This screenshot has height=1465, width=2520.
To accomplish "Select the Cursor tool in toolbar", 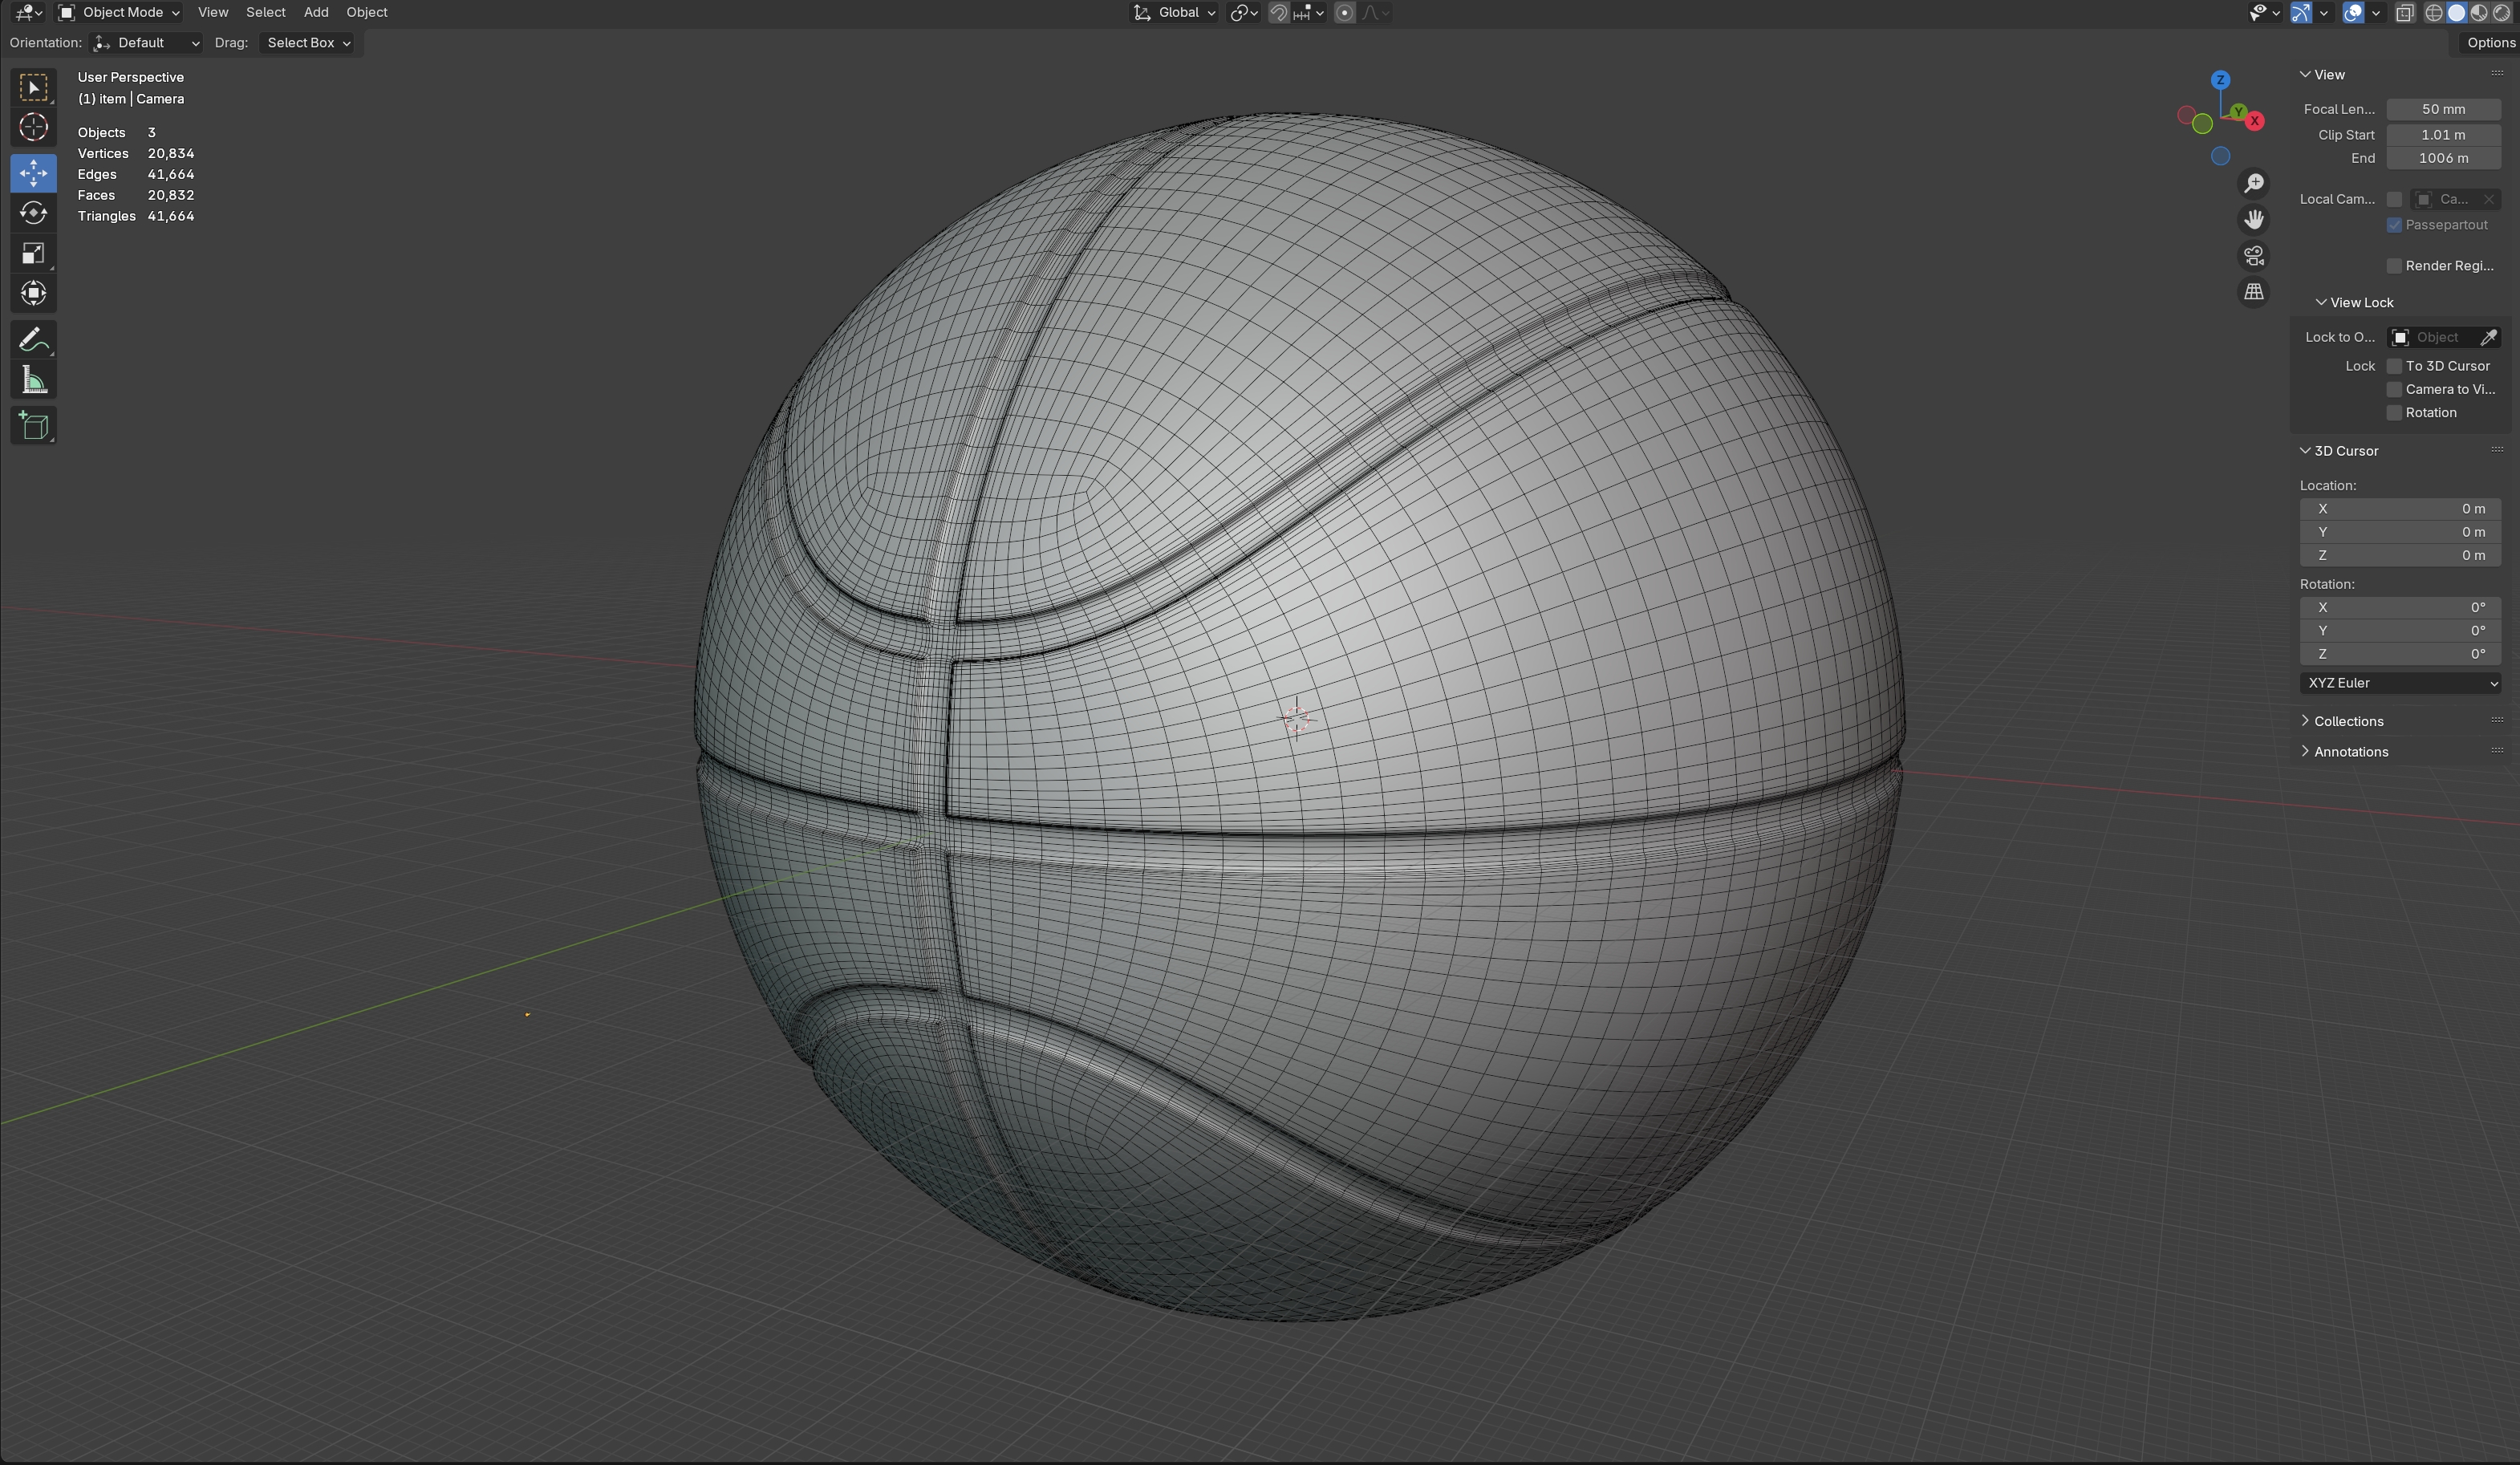I will coord(33,128).
